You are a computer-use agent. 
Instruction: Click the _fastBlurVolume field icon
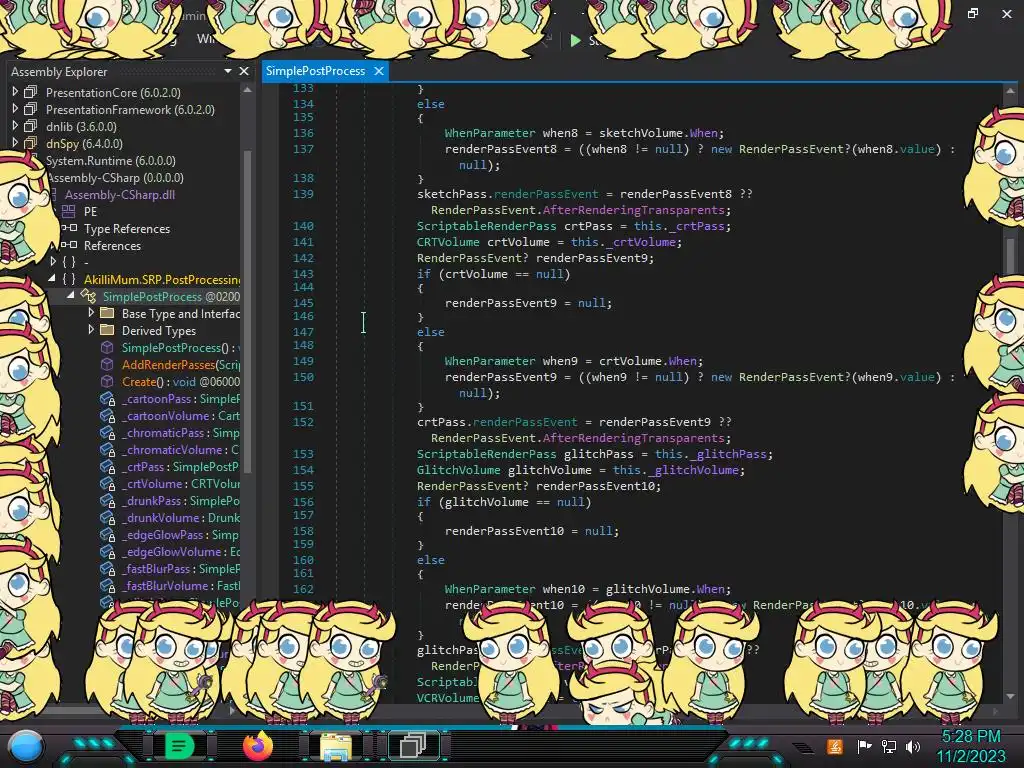pyautogui.click(x=107, y=585)
